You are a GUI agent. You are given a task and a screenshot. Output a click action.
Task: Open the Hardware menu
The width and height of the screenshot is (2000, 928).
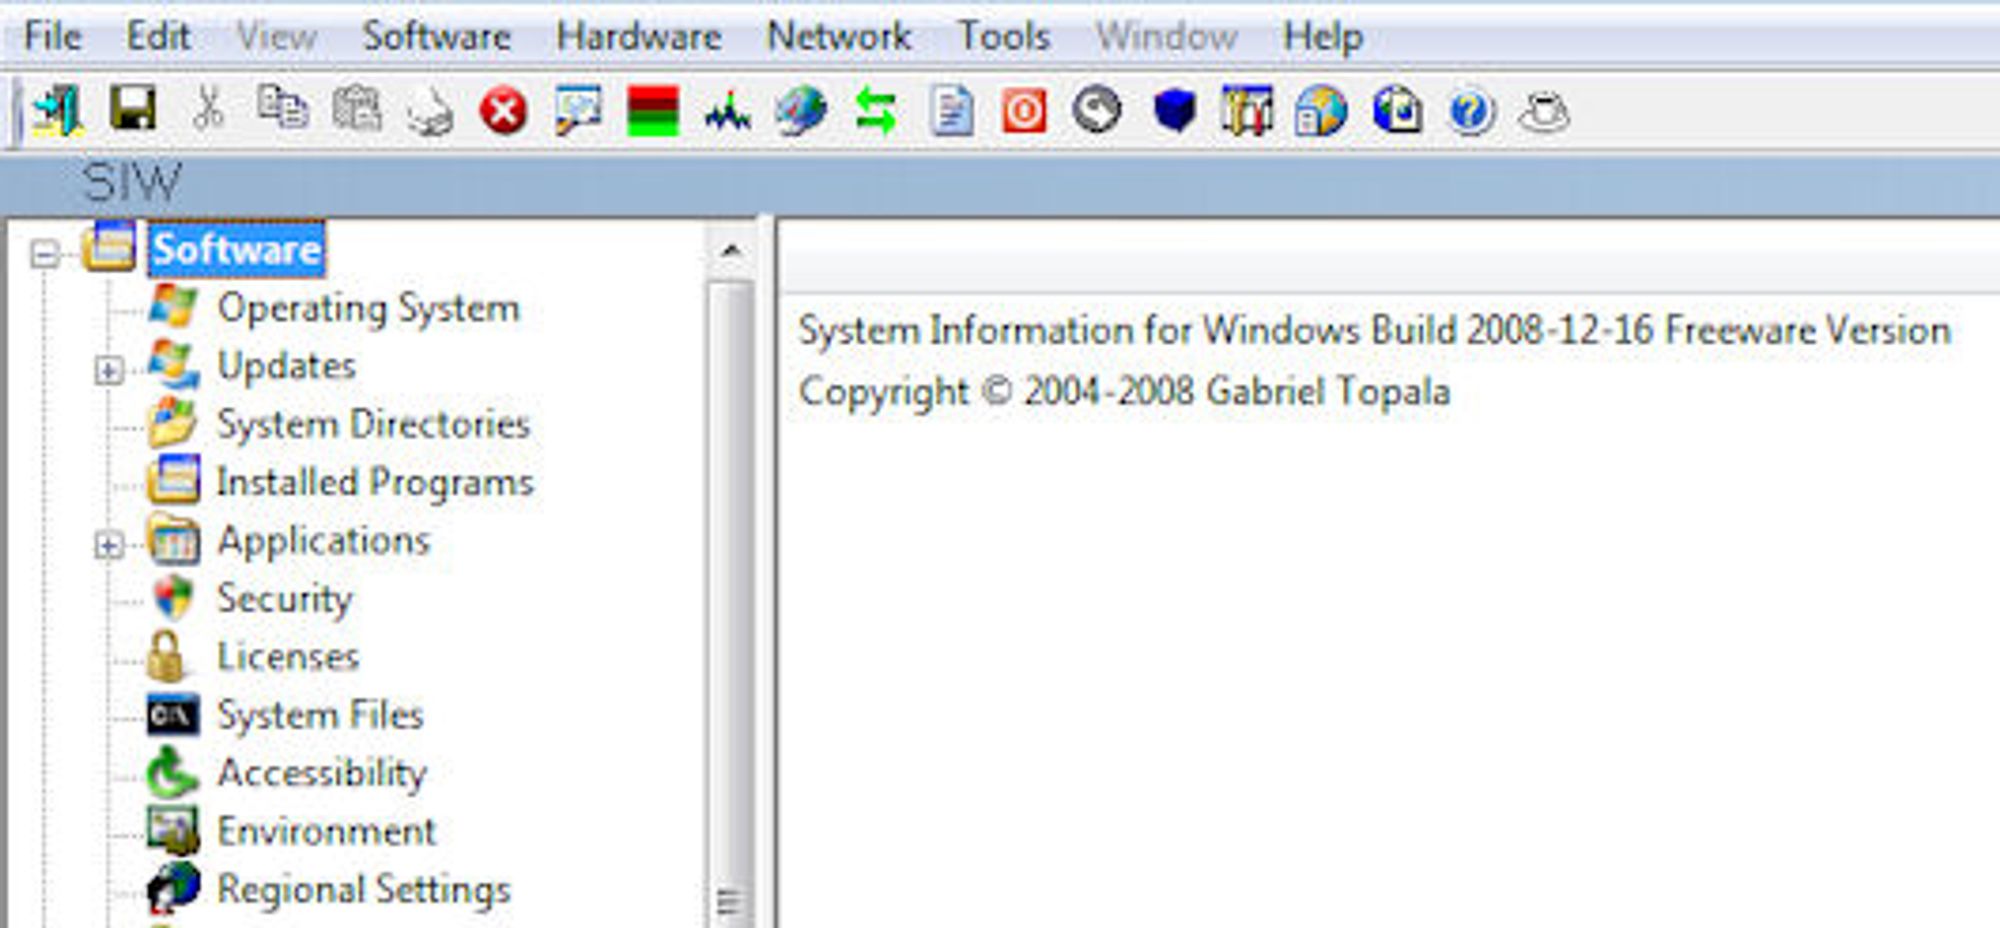pyautogui.click(x=639, y=37)
